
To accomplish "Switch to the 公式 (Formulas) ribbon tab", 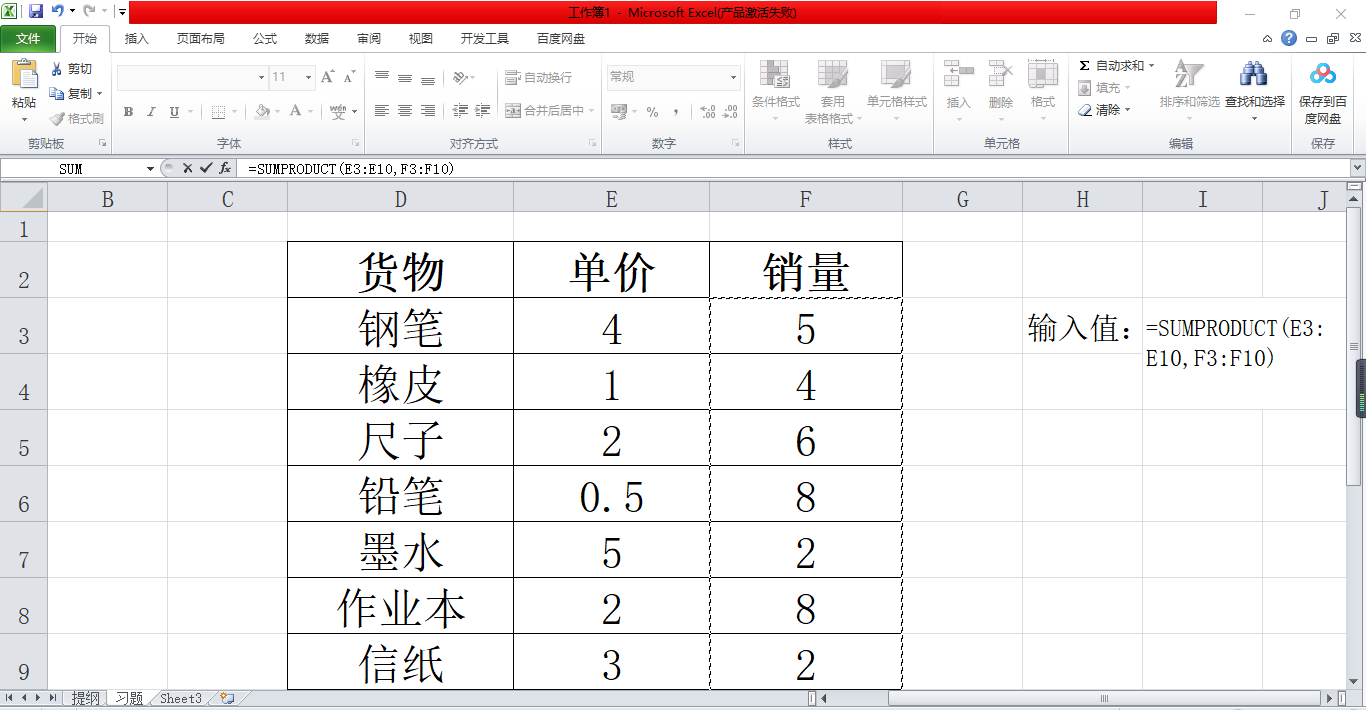I will pos(265,39).
